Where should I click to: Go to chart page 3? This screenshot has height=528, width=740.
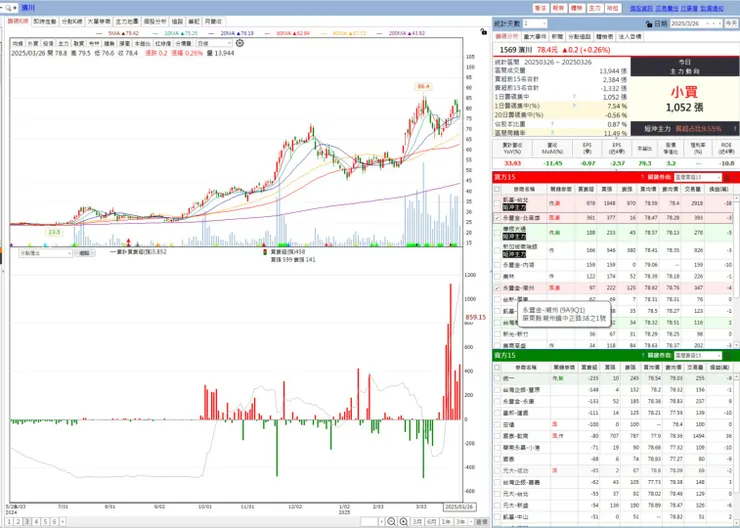coord(27,521)
